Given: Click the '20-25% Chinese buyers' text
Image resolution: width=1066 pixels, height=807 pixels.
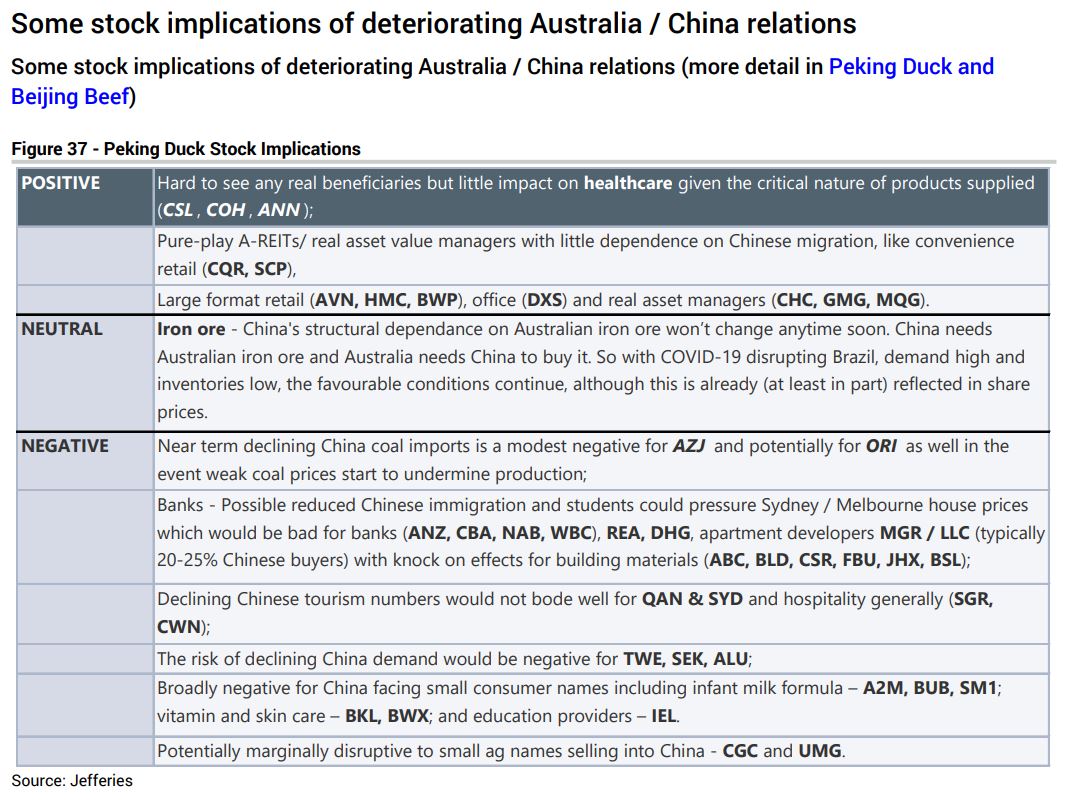Looking at the screenshot, I should 252,560.
